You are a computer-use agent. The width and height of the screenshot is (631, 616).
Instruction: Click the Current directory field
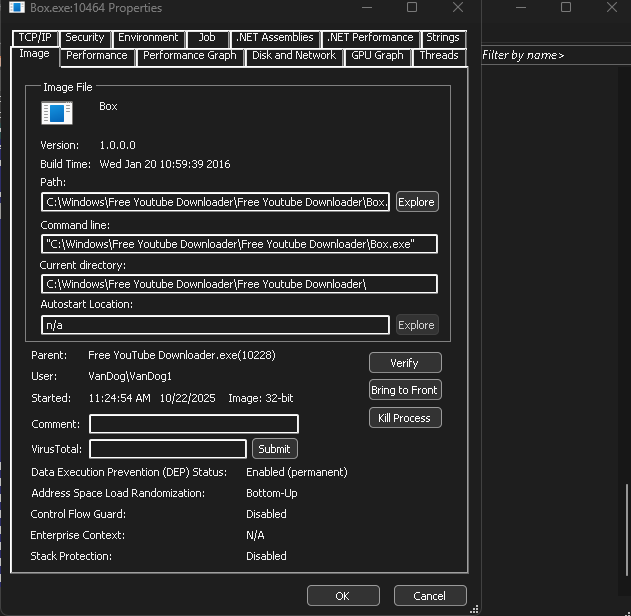click(239, 284)
